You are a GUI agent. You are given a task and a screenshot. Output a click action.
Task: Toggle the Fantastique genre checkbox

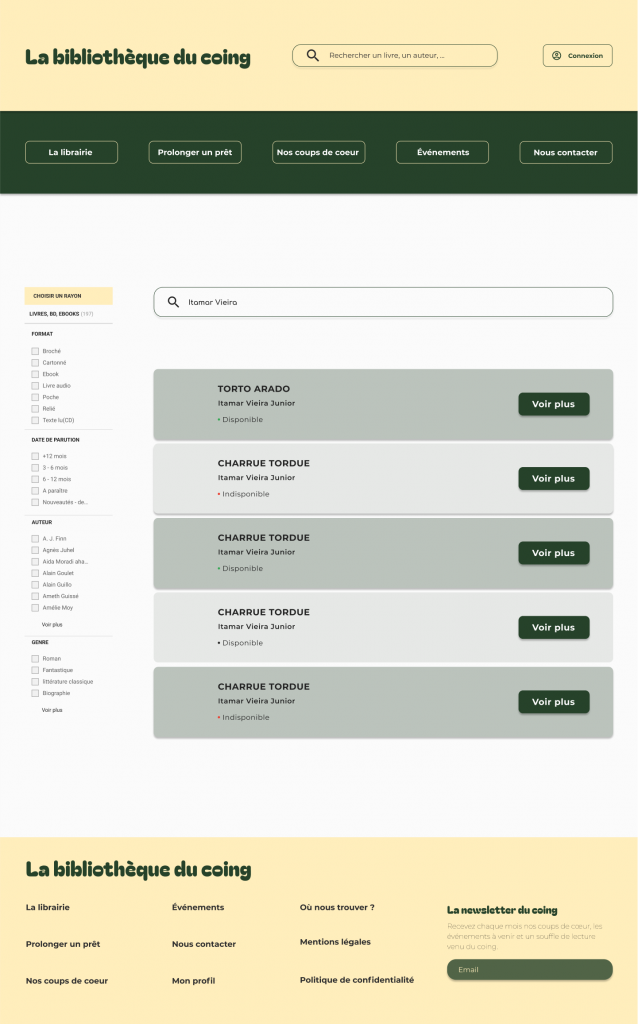pos(35,670)
